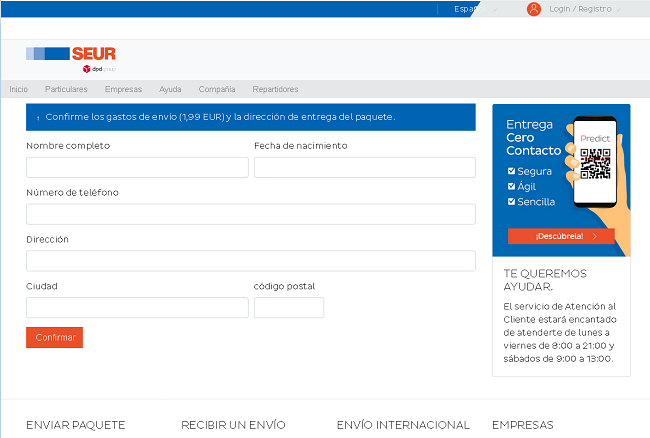
Task: Click the arrow on the ¡Descúbrela! button
Action: tap(595, 237)
